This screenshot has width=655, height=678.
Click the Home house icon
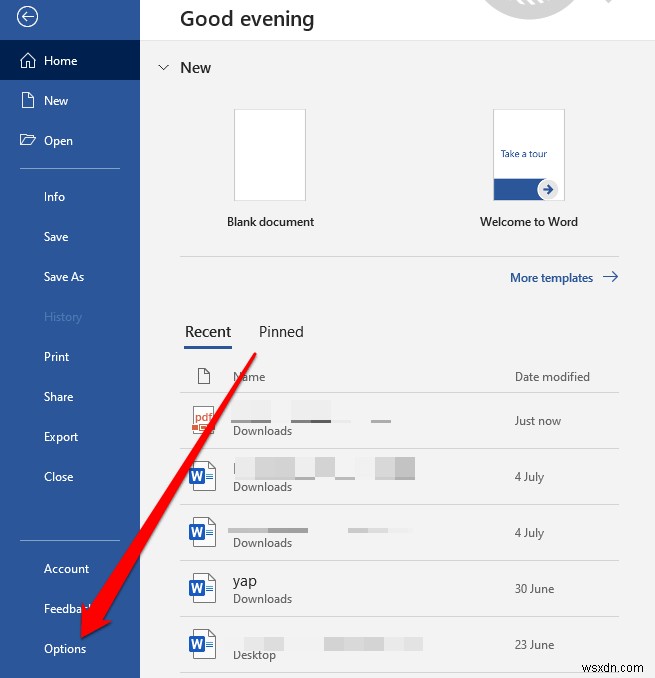pos(28,61)
